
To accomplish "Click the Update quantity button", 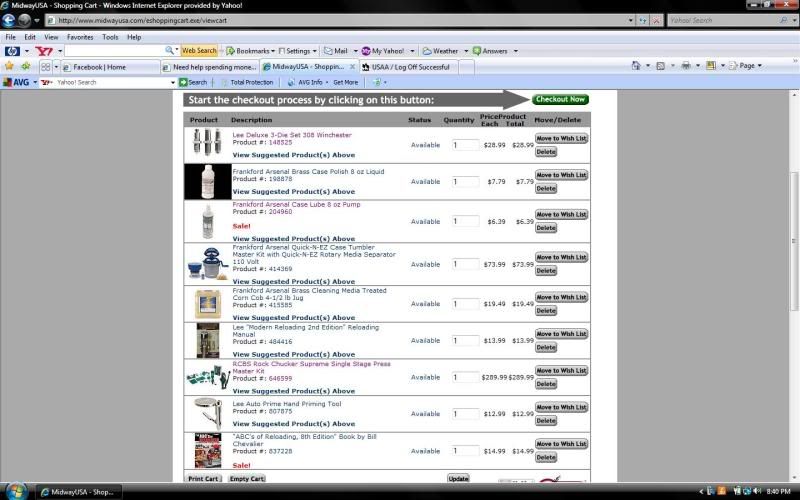I will coord(458,479).
